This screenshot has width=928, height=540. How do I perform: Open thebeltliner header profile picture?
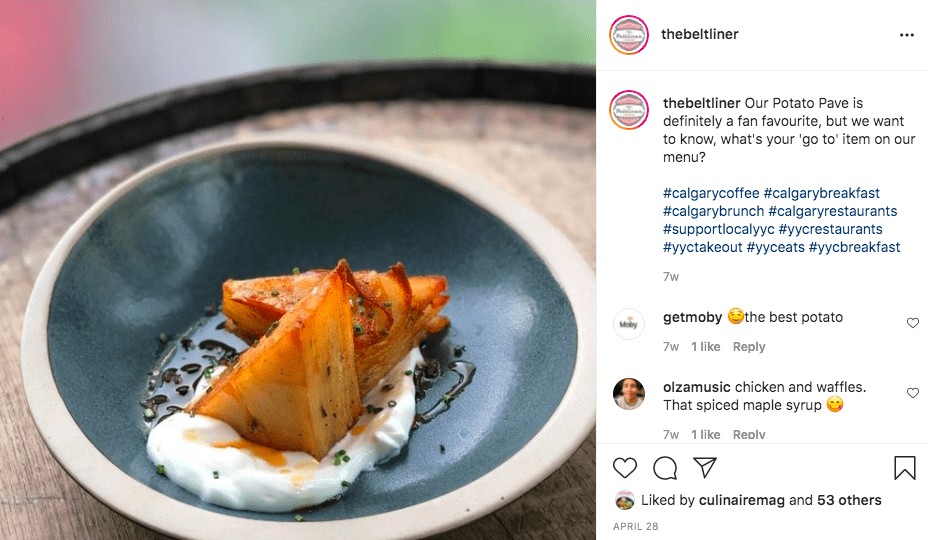pyautogui.click(x=629, y=35)
